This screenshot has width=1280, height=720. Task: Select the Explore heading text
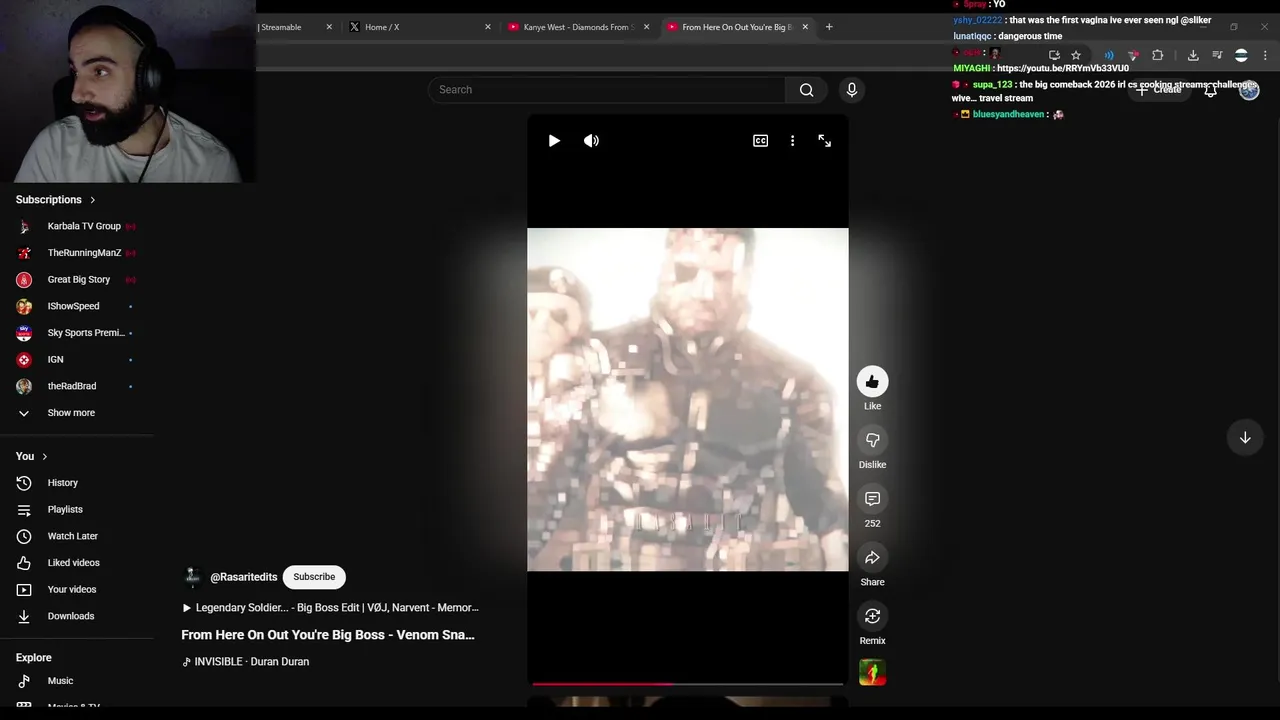click(33, 658)
